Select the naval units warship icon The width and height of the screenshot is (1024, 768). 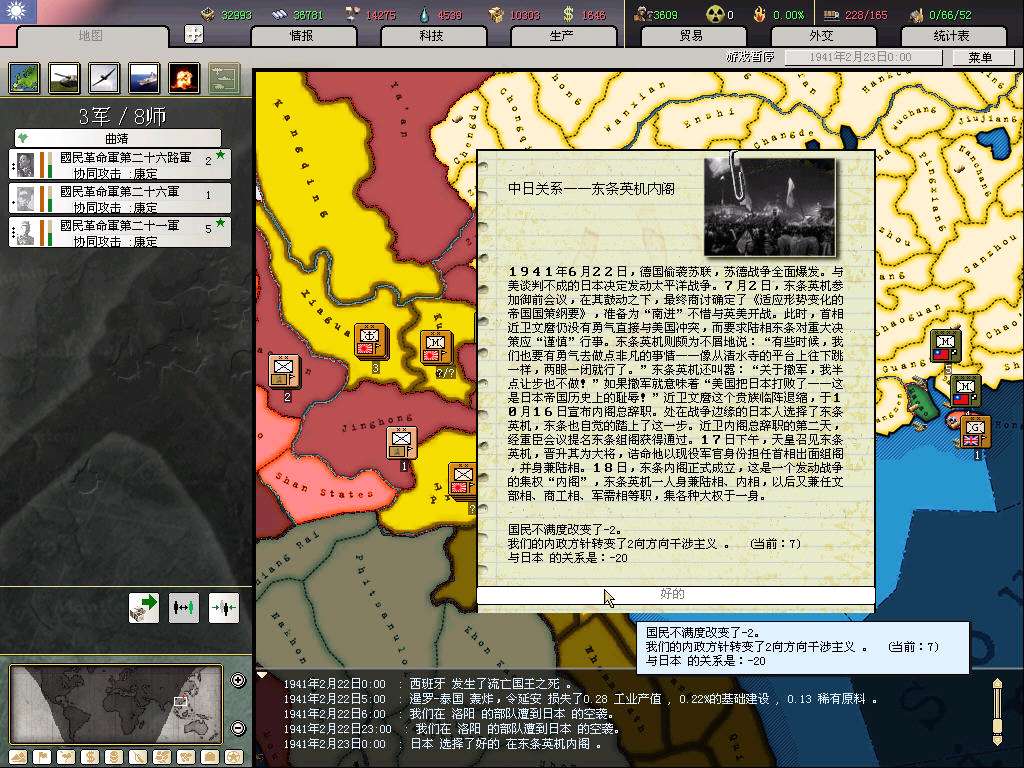pos(144,78)
